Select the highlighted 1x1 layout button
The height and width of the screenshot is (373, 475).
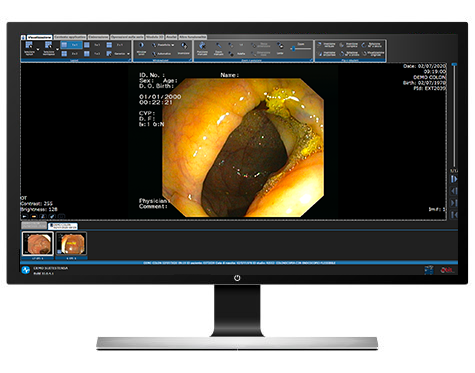(71, 45)
